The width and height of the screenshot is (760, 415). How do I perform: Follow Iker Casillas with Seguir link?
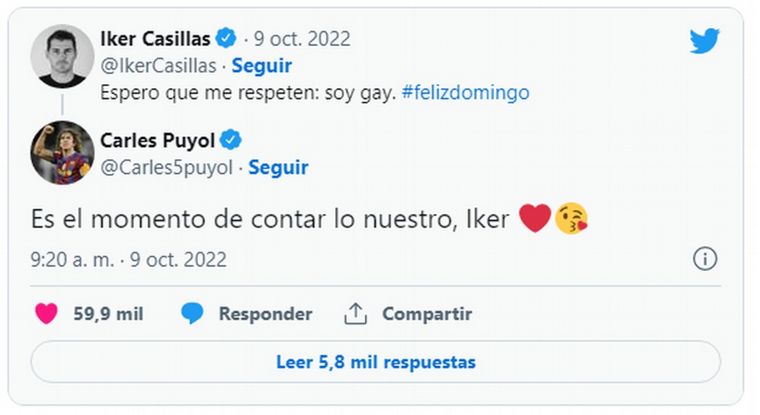tap(262, 66)
